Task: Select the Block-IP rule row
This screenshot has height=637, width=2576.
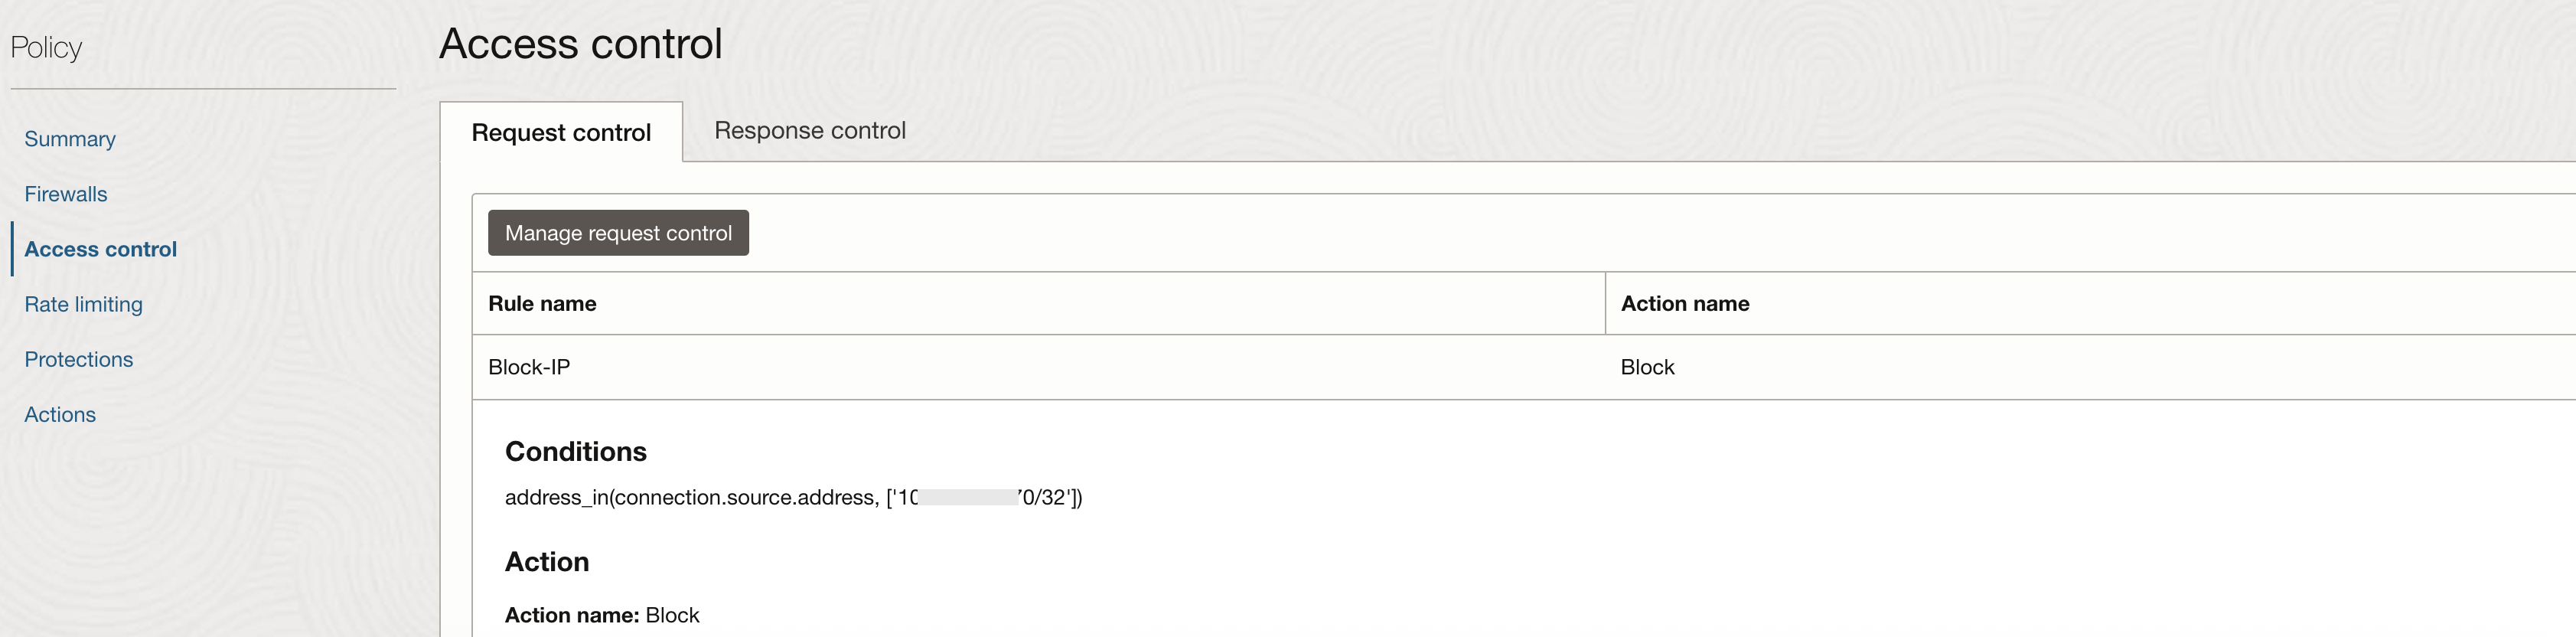Action: pos(529,367)
